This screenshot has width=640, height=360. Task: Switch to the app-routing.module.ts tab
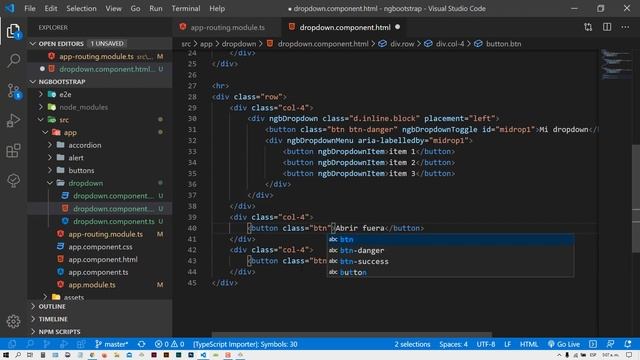227,27
